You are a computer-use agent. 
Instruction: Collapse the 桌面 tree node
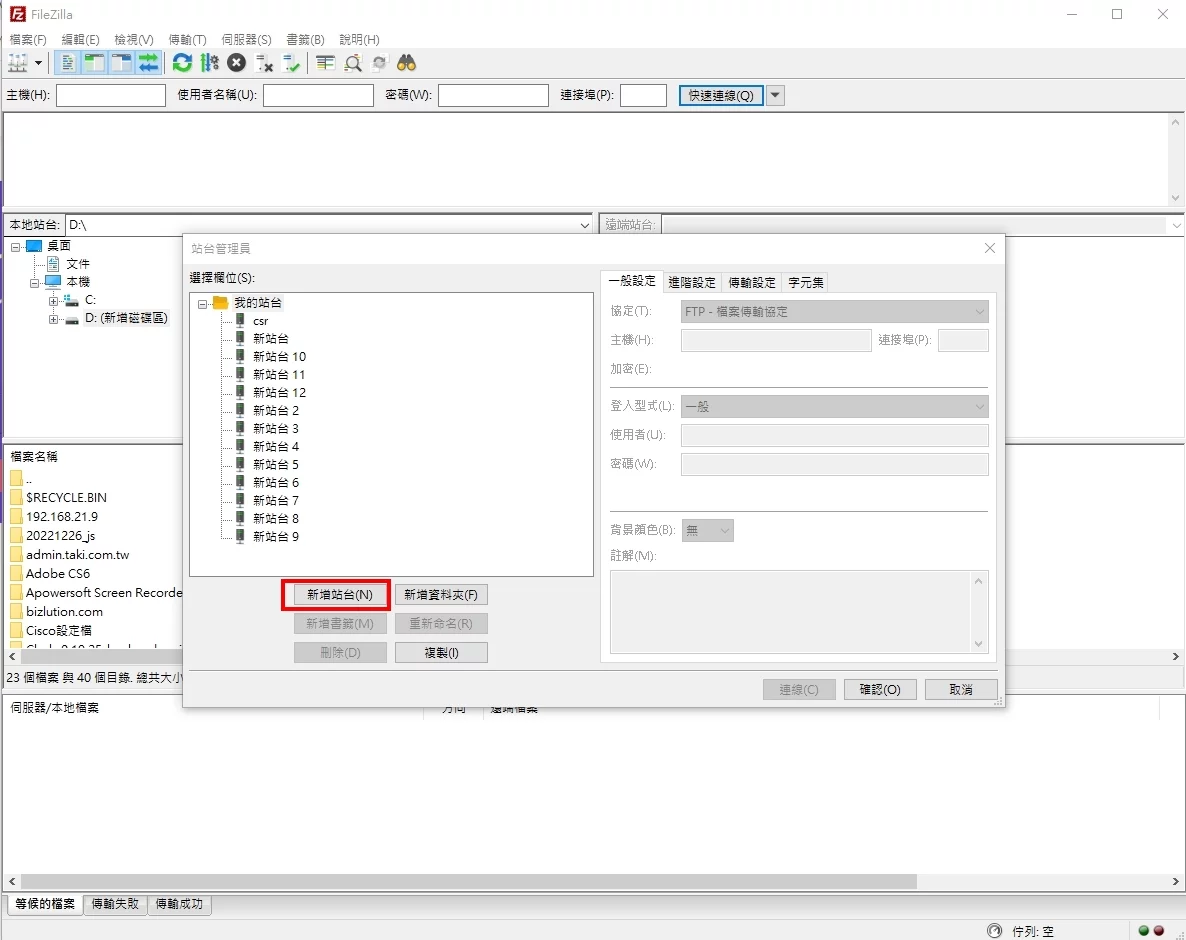(x=15, y=247)
